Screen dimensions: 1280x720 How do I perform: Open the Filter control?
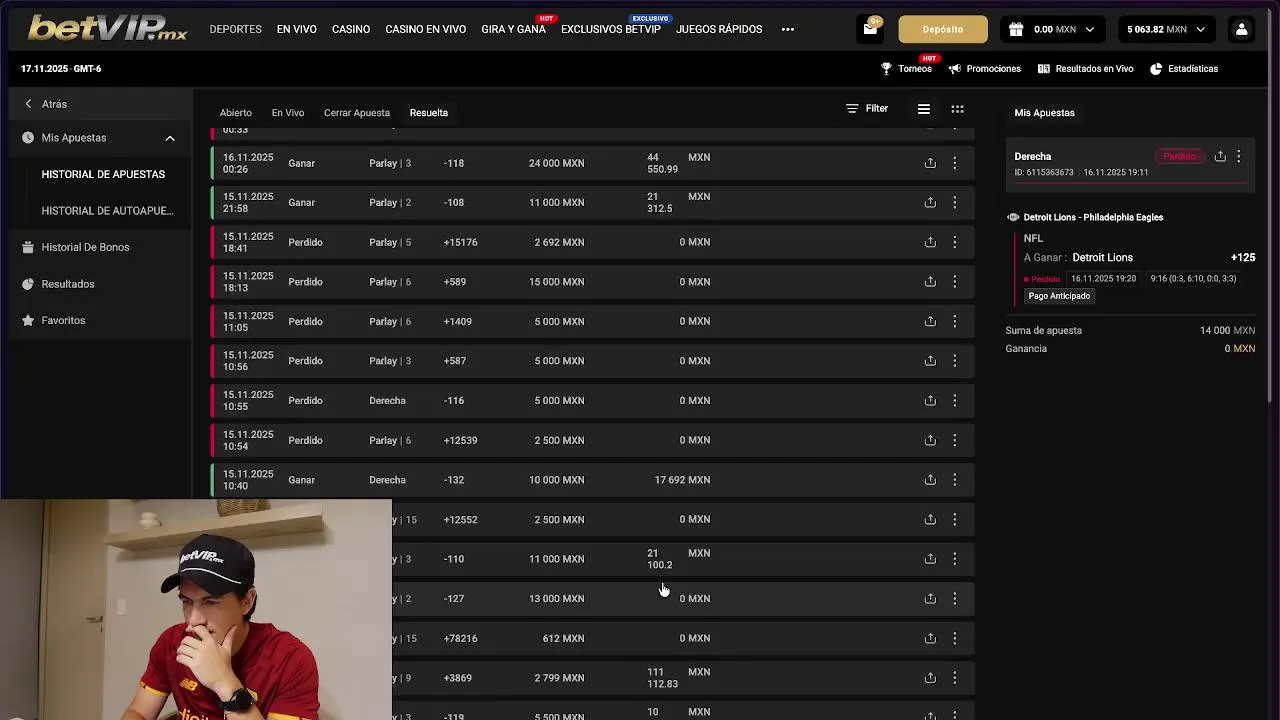[867, 109]
